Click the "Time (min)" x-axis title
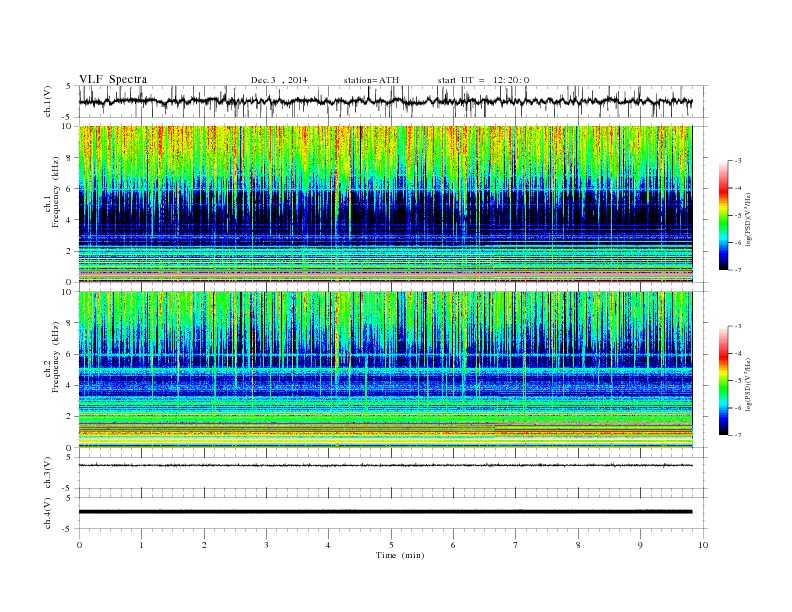792x612 pixels. coord(400,555)
